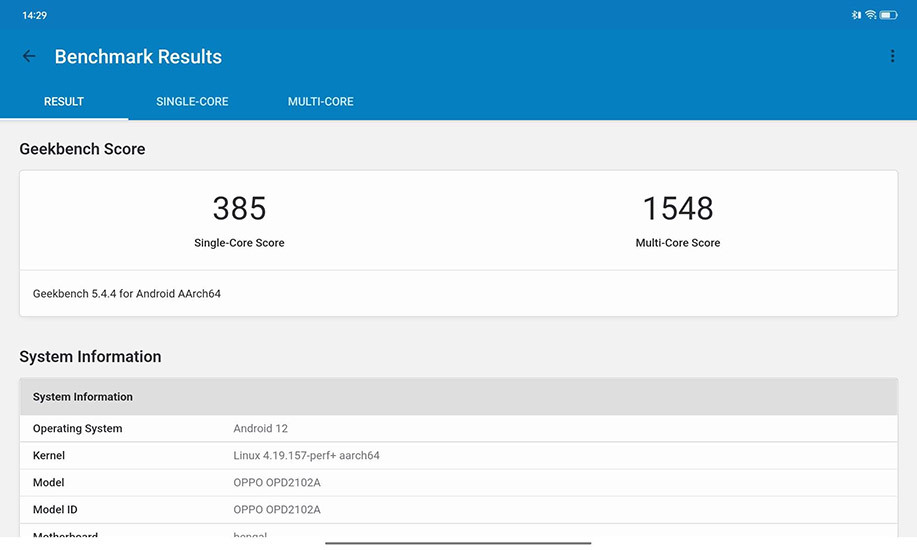
Task: Tap the Wi-Fi status icon
Action: click(871, 15)
